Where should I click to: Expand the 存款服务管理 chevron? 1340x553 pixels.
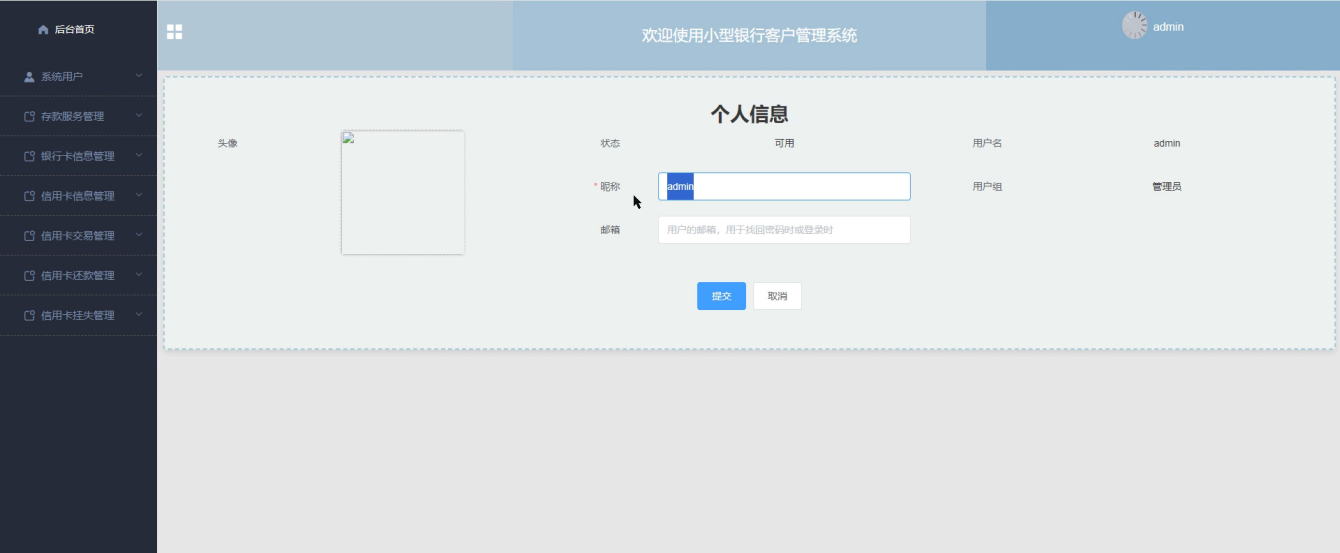(x=139, y=115)
